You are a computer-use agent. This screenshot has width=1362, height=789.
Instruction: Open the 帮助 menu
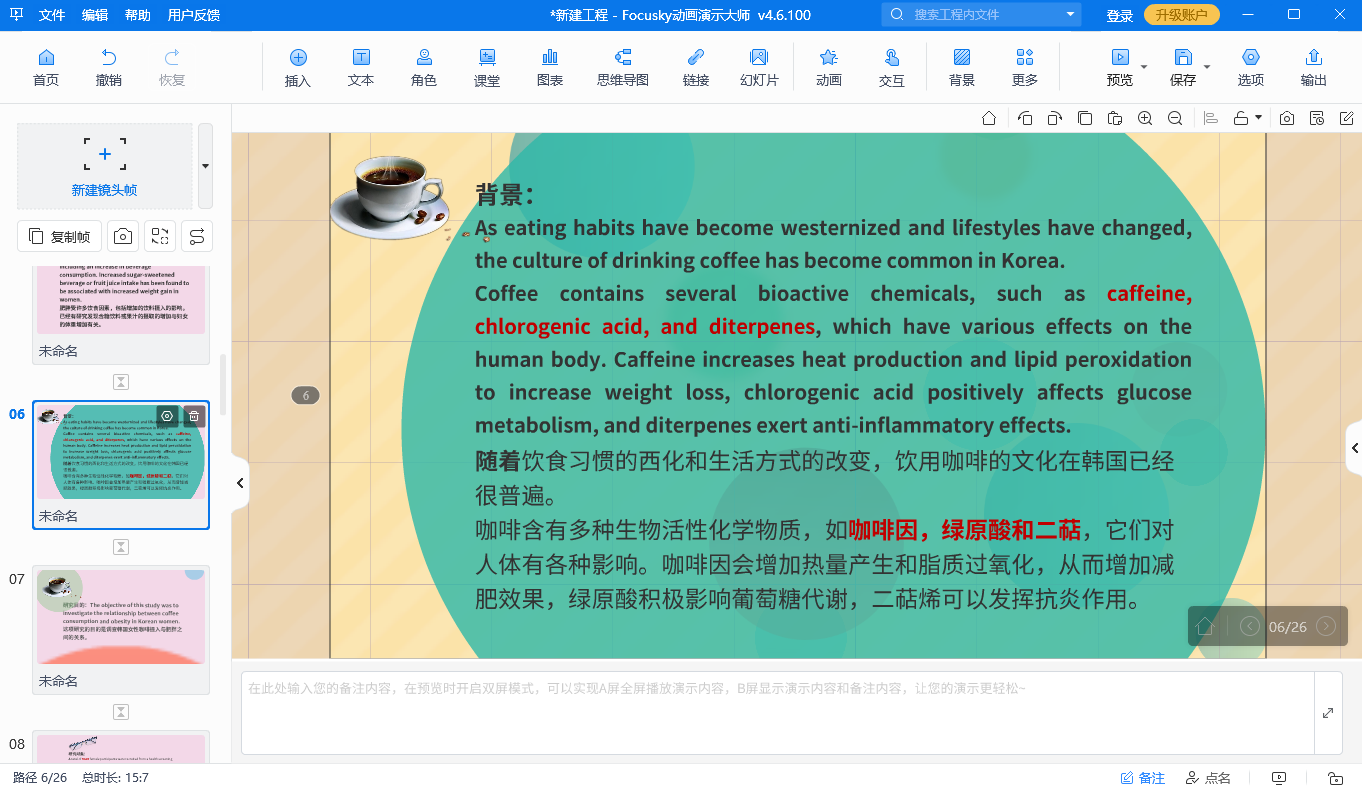point(138,15)
